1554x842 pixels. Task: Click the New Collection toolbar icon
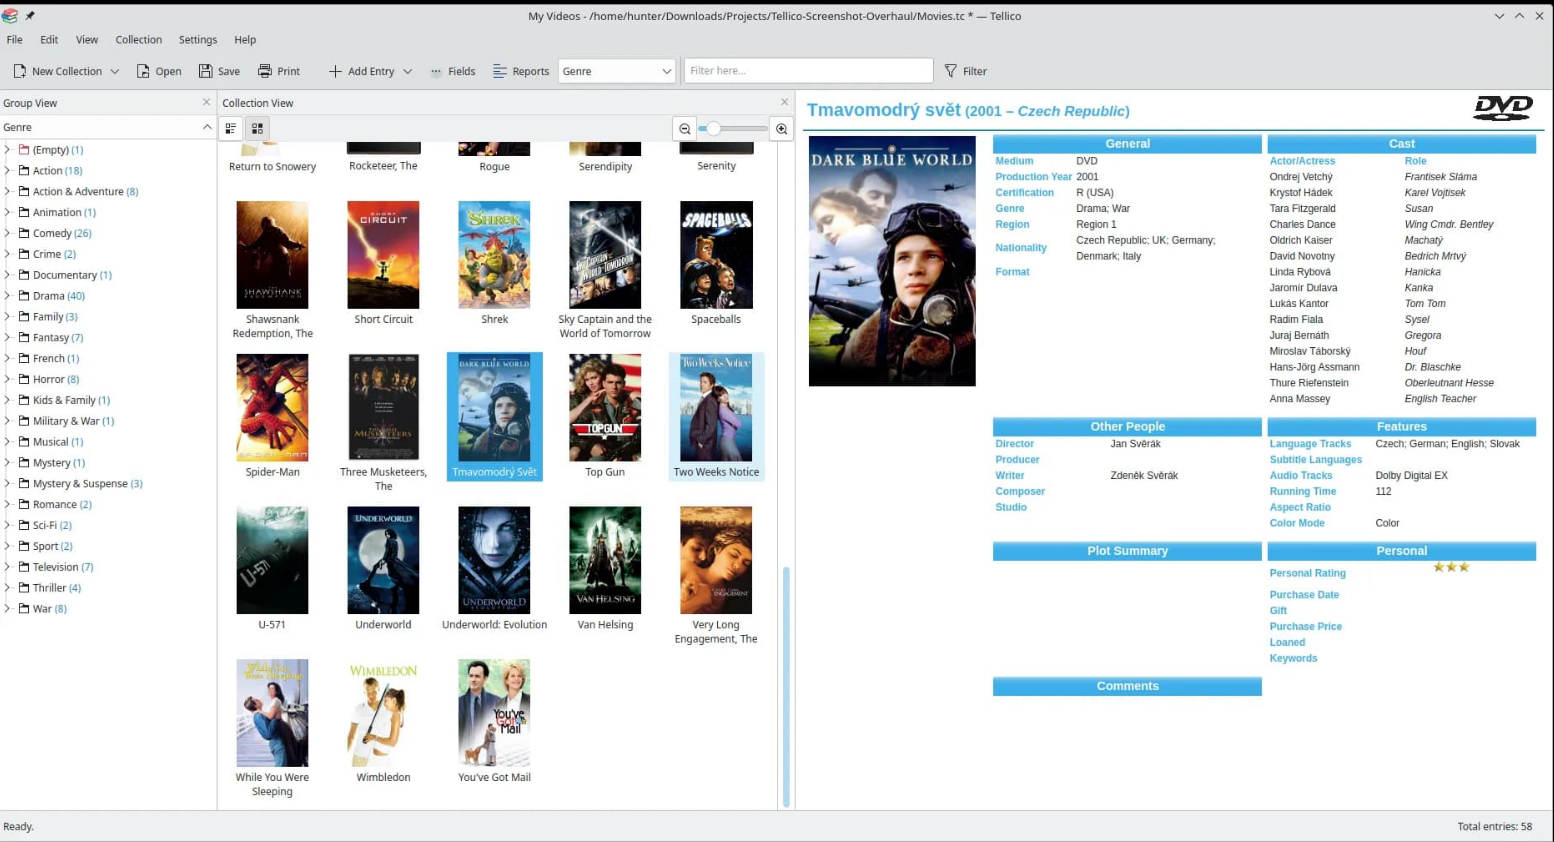pyautogui.click(x=19, y=71)
